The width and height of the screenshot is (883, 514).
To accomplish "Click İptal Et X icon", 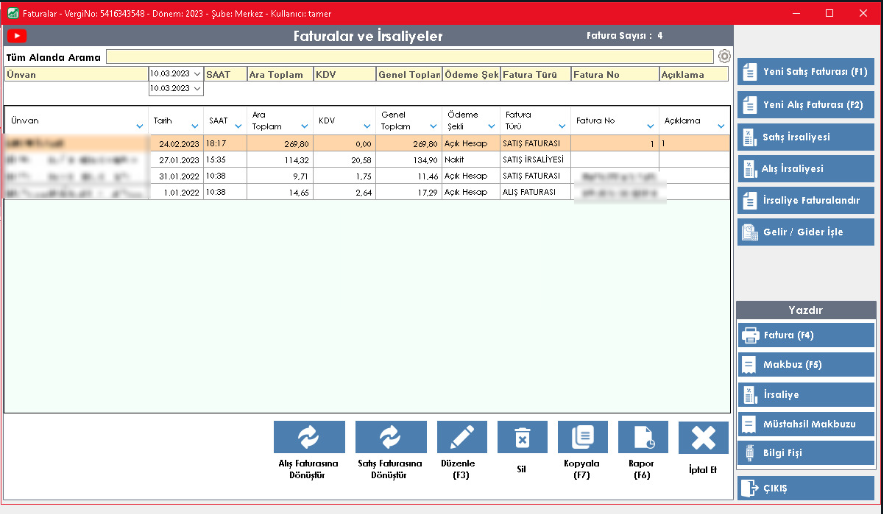I will point(703,437).
